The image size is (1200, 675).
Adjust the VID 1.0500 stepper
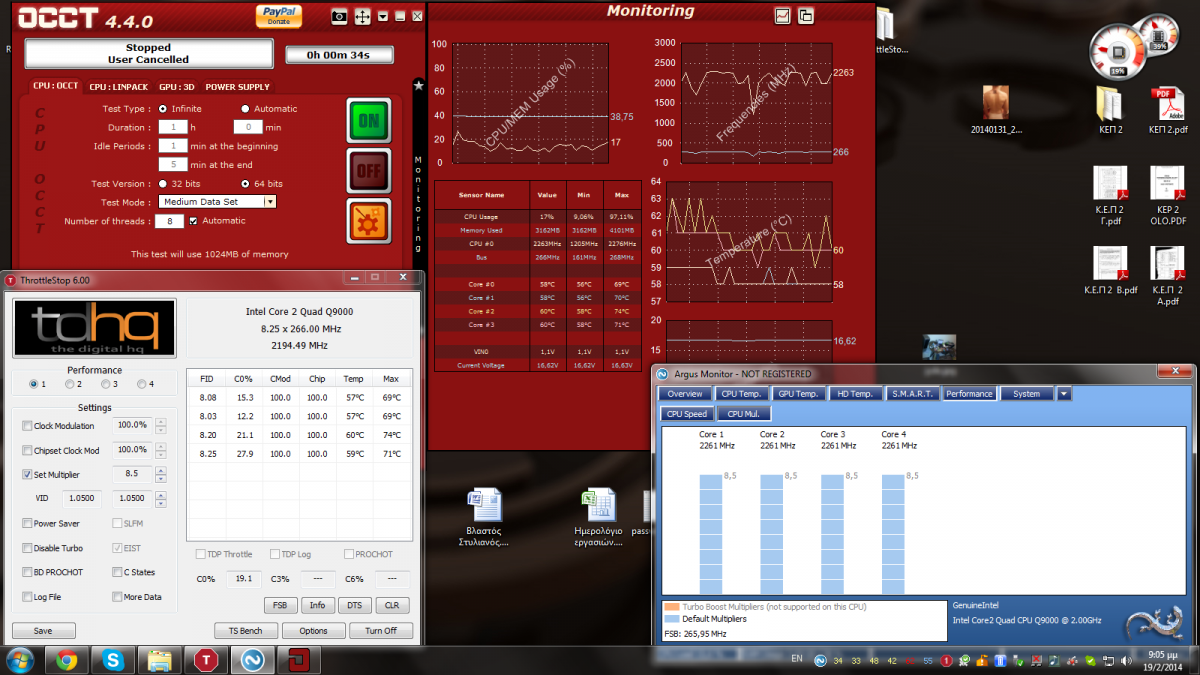tap(160, 498)
